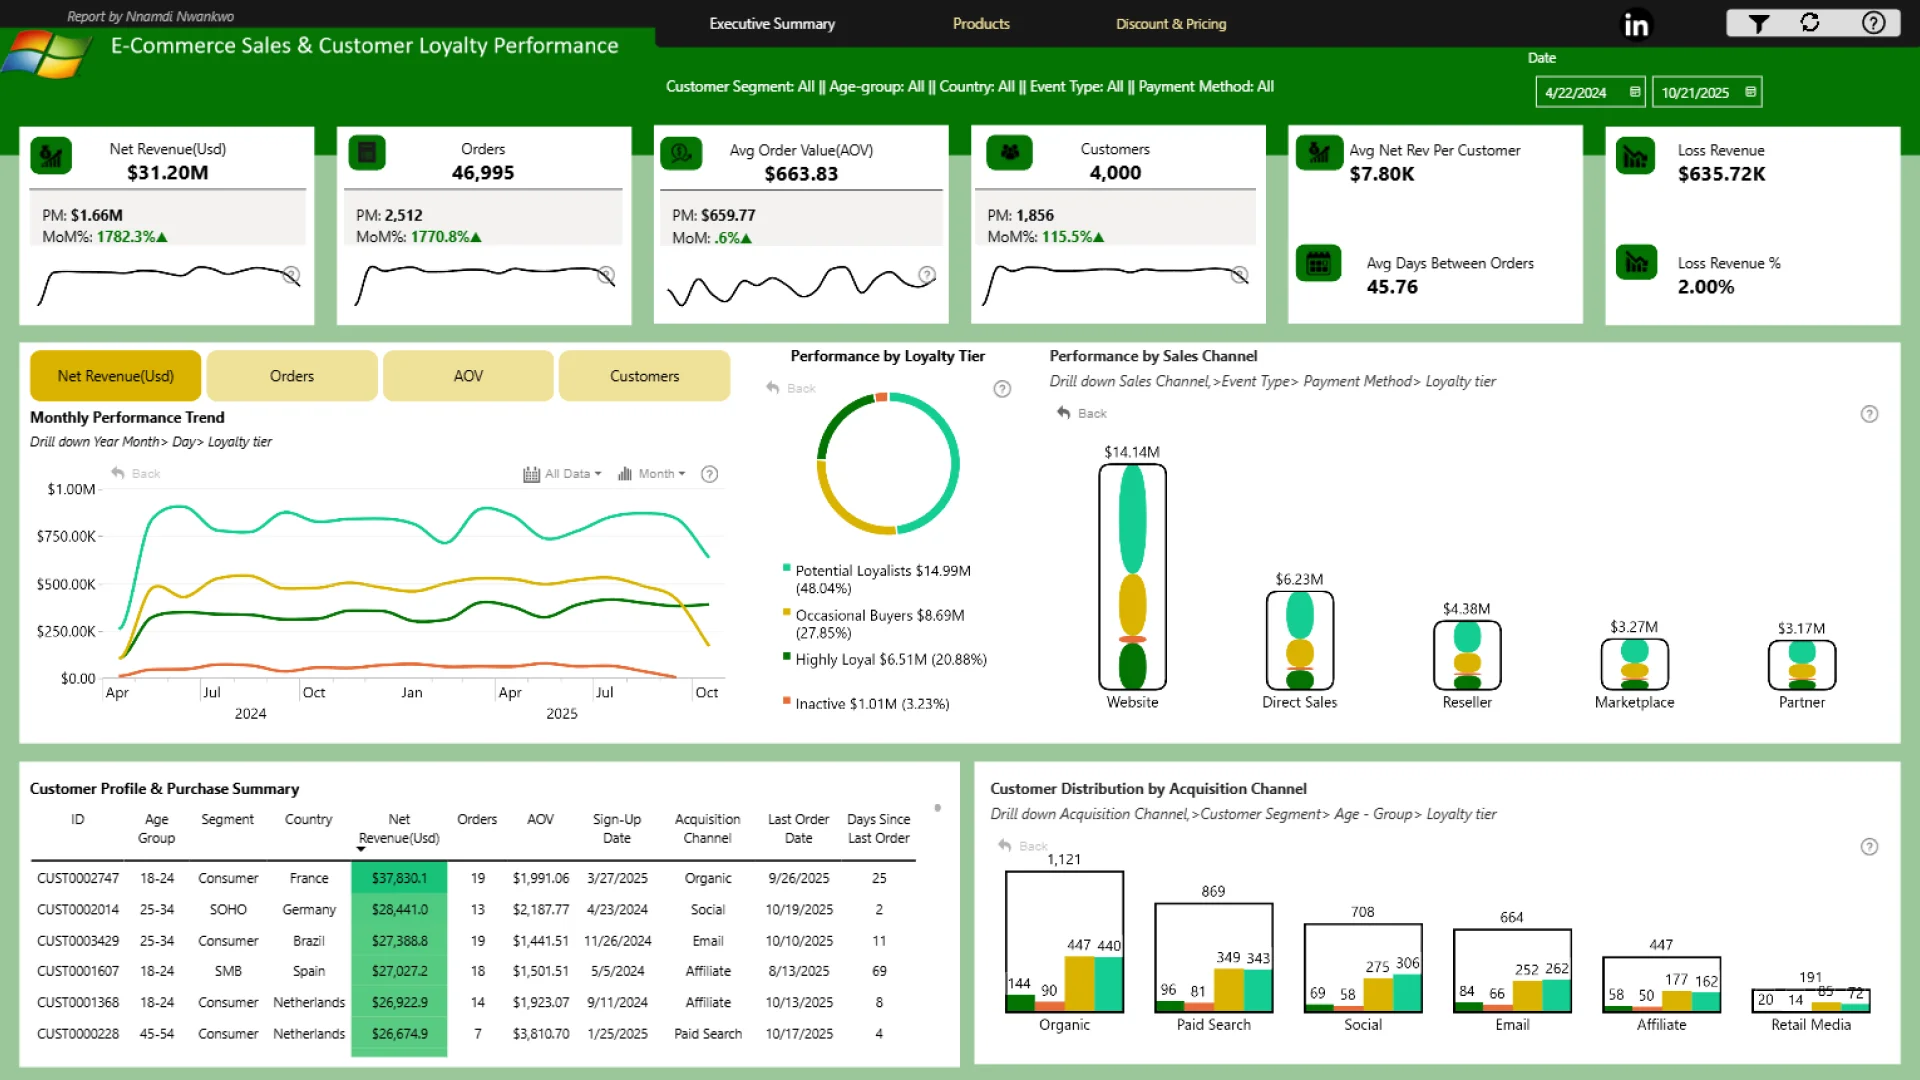1920x1080 pixels.
Task: Click help icon on Acquisition Channel chart
Action: point(1869,847)
